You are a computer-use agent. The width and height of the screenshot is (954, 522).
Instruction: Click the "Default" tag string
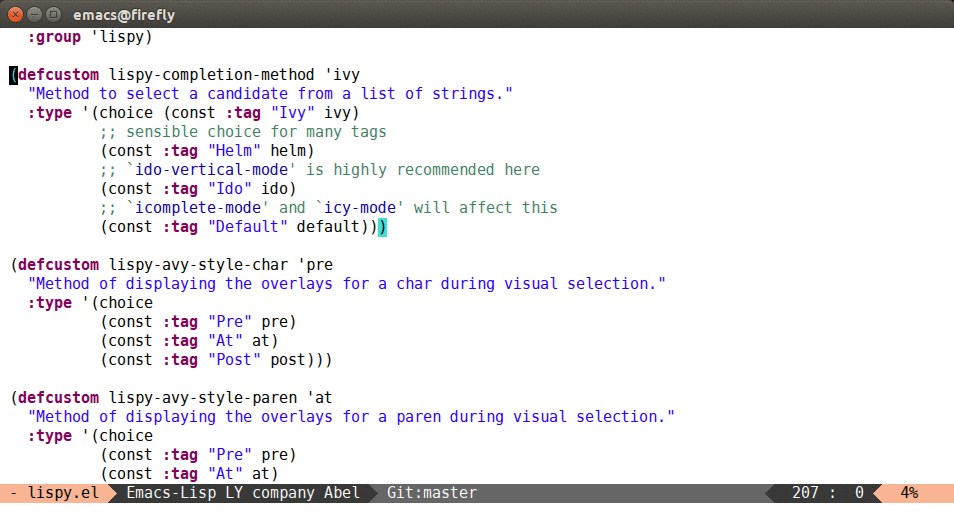point(248,227)
